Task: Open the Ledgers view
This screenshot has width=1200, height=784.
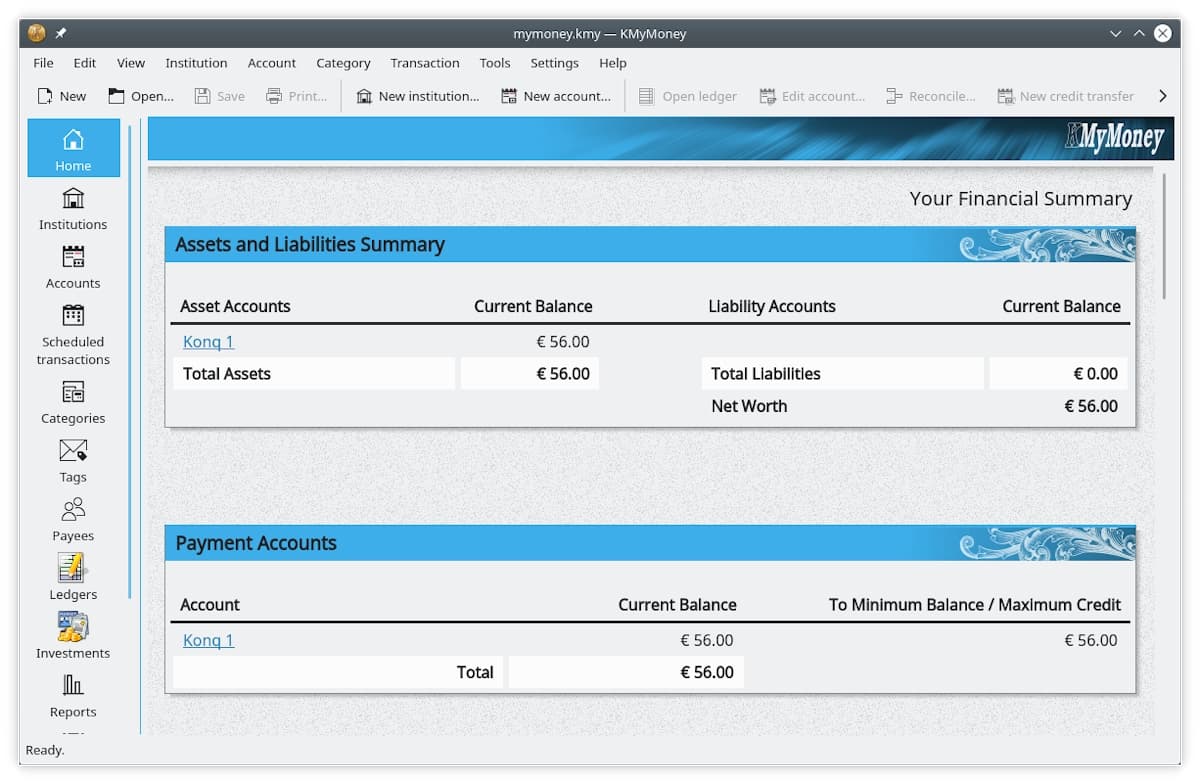Action: pos(73,578)
